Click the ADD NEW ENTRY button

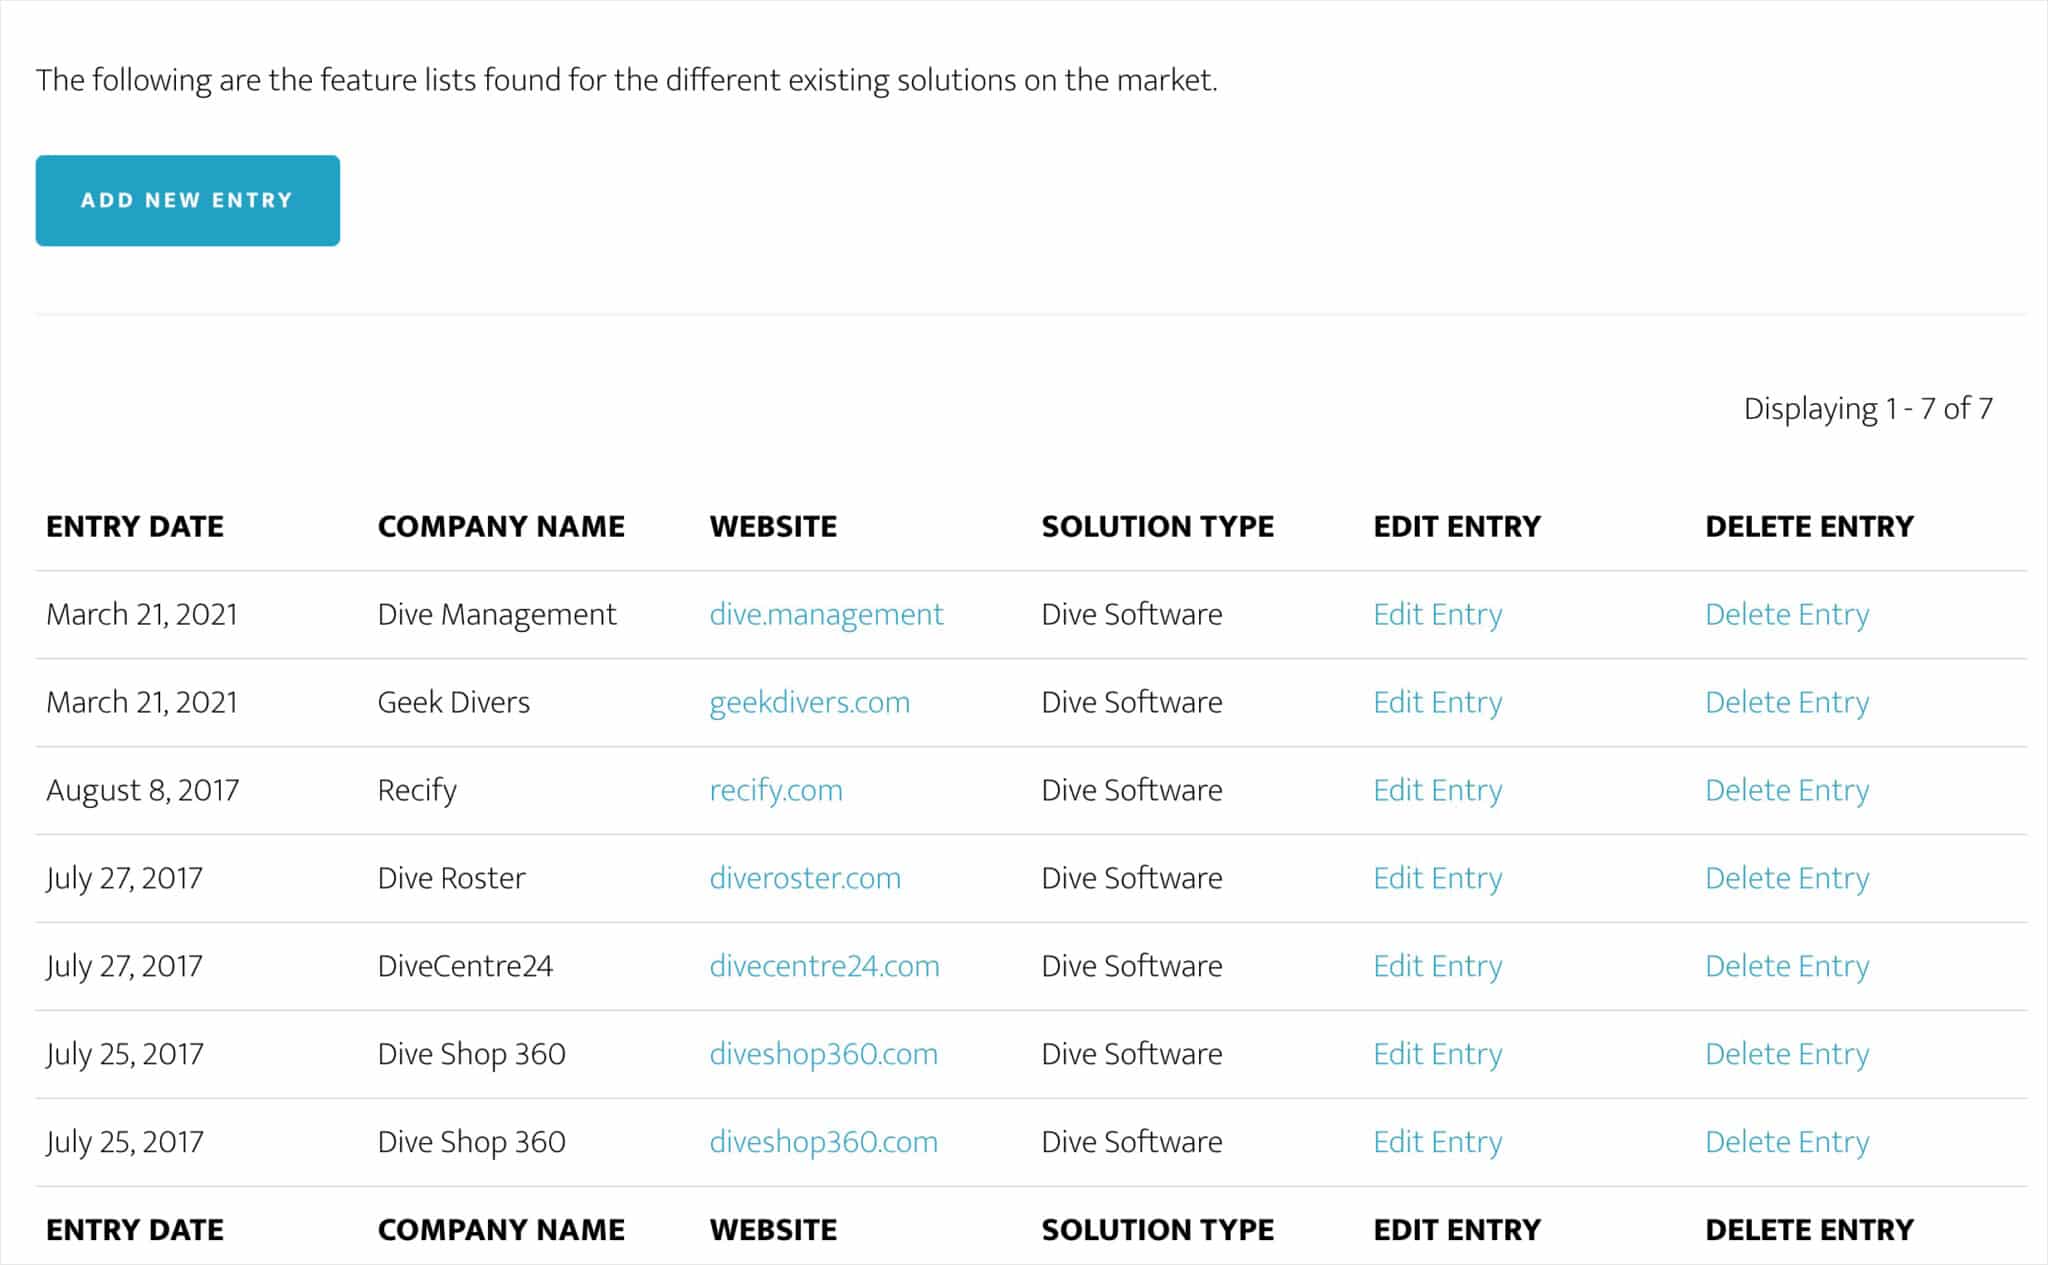pos(187,200)
